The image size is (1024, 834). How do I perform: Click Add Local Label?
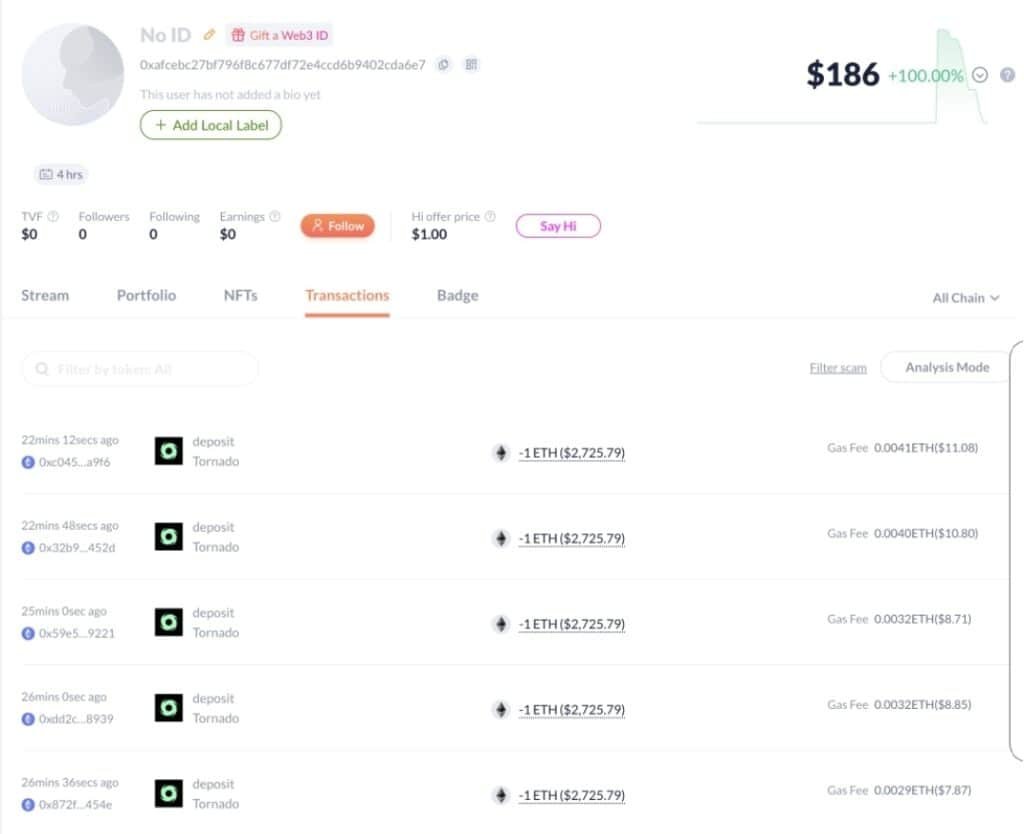pyautogui.click(x=210, y=125)
